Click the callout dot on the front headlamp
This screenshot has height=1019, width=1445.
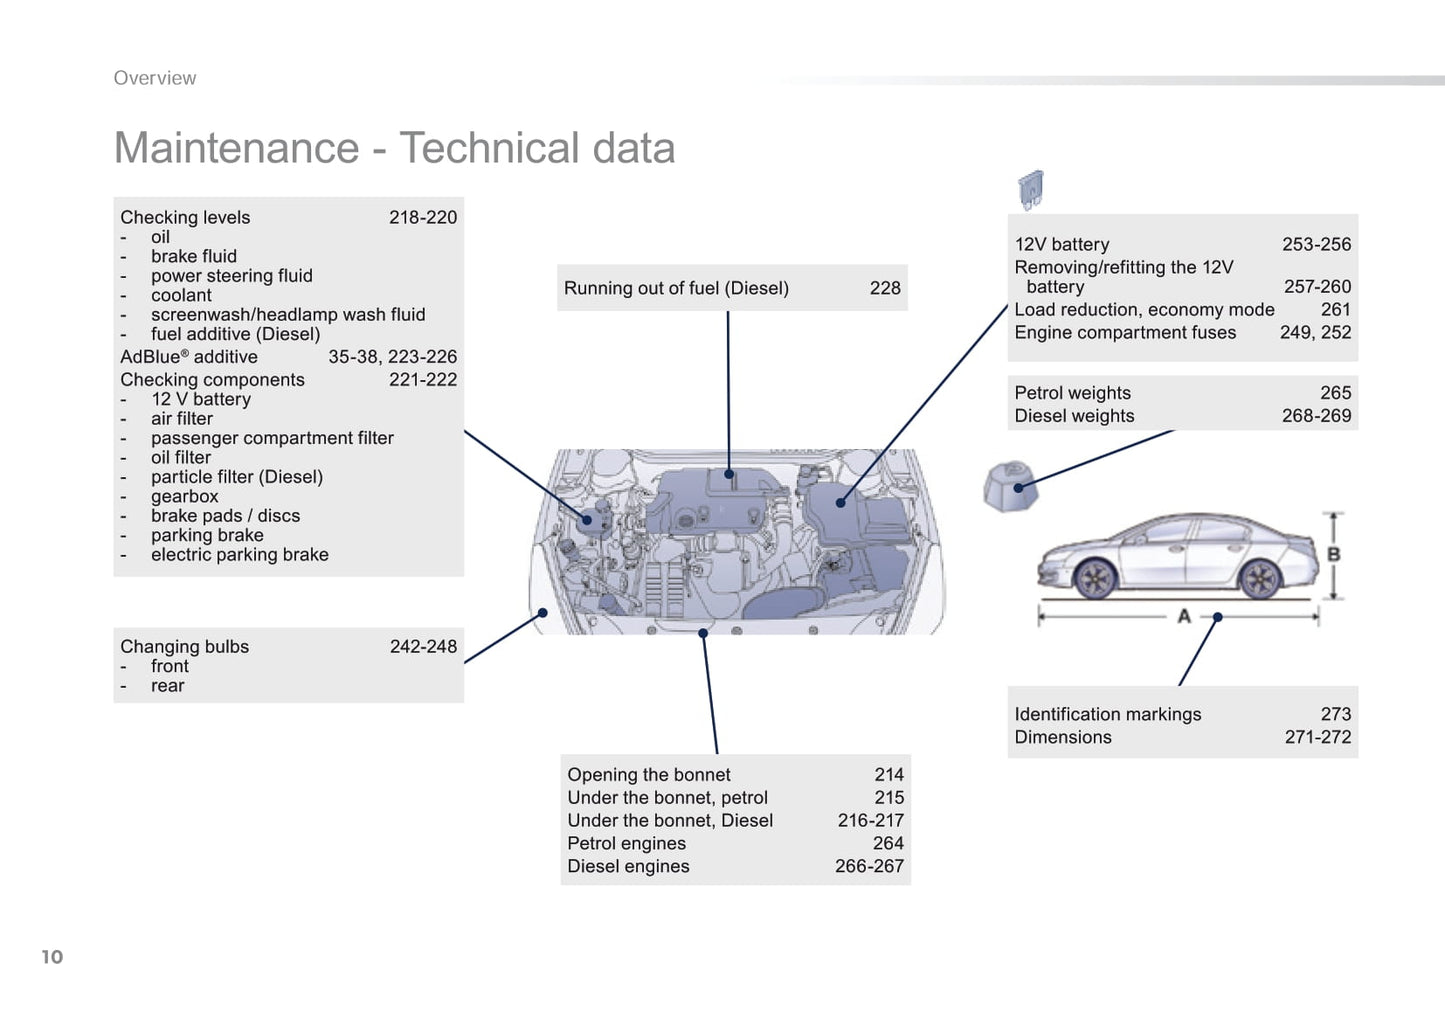(x=543, y=612)
